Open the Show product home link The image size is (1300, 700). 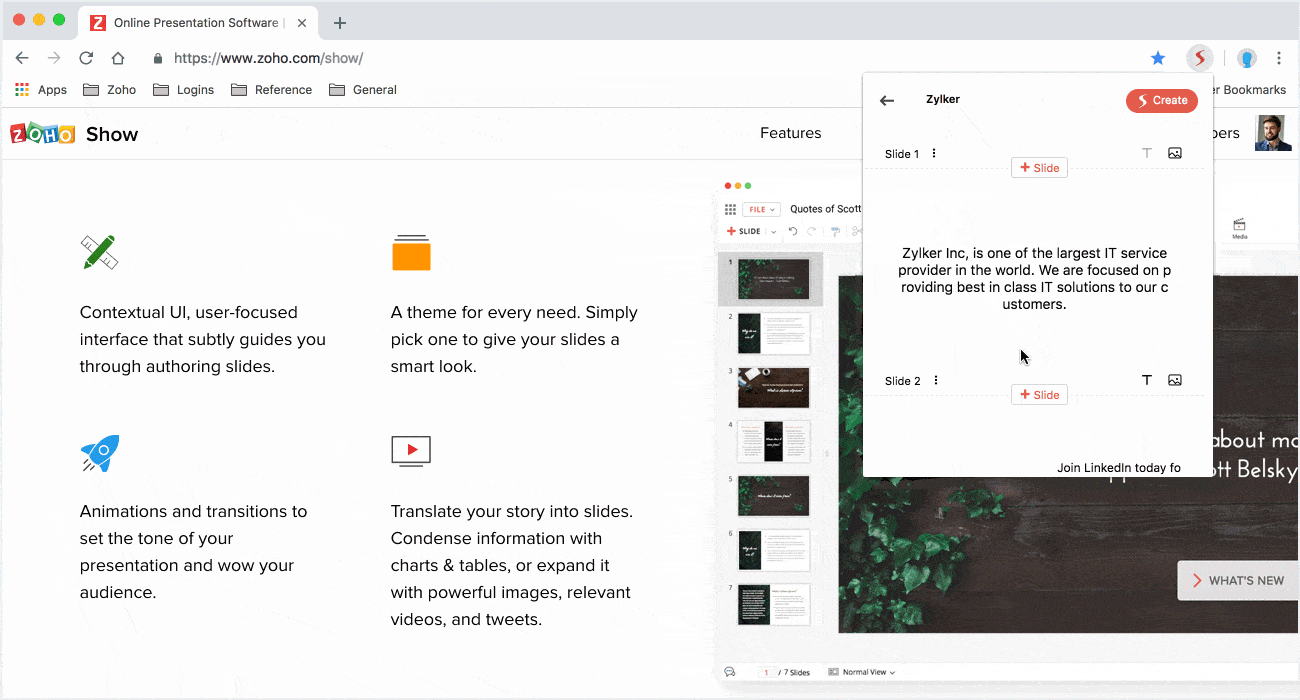tap(112, 134)
